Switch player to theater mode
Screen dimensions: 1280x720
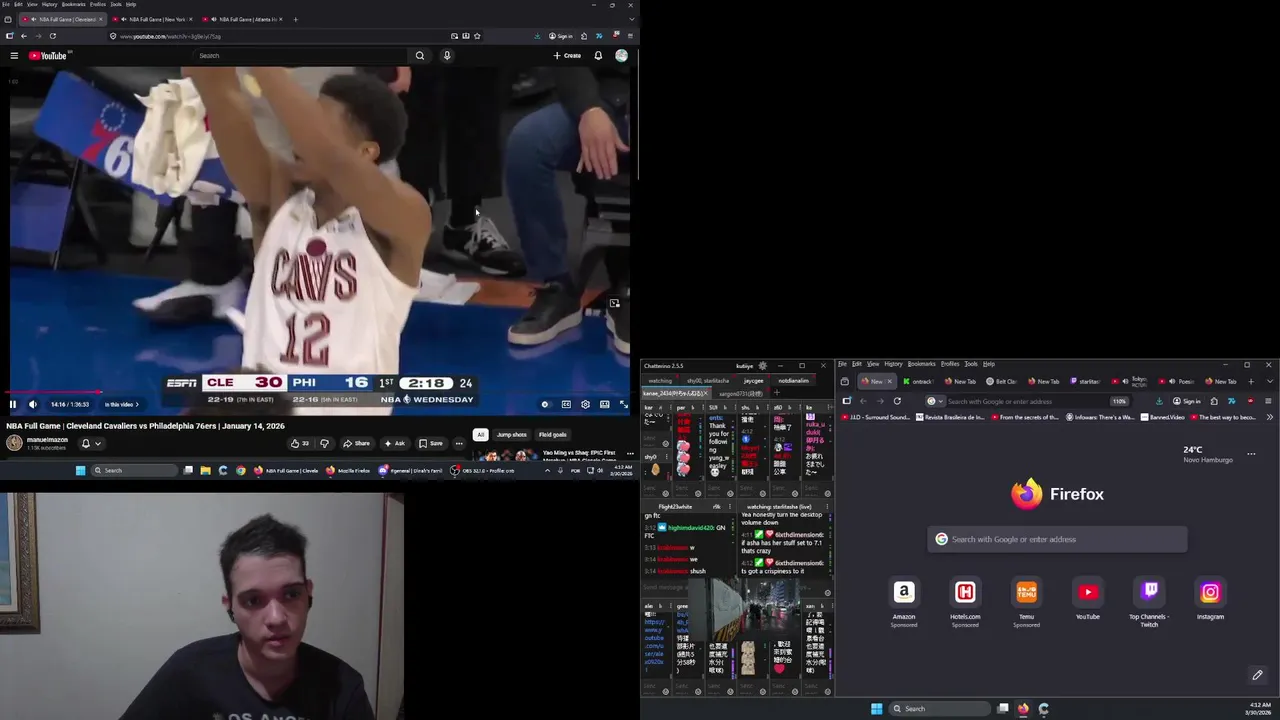click(x=604, y=404)
